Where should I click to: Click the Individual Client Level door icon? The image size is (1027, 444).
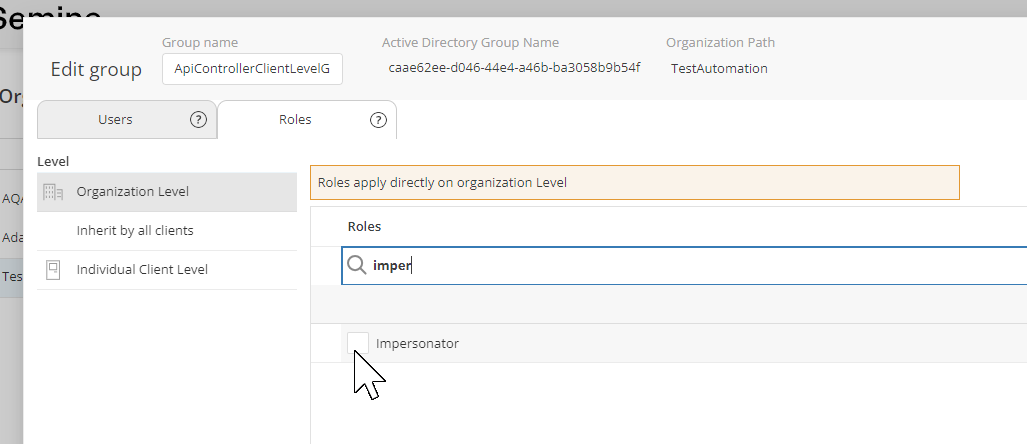click(54, 270)
